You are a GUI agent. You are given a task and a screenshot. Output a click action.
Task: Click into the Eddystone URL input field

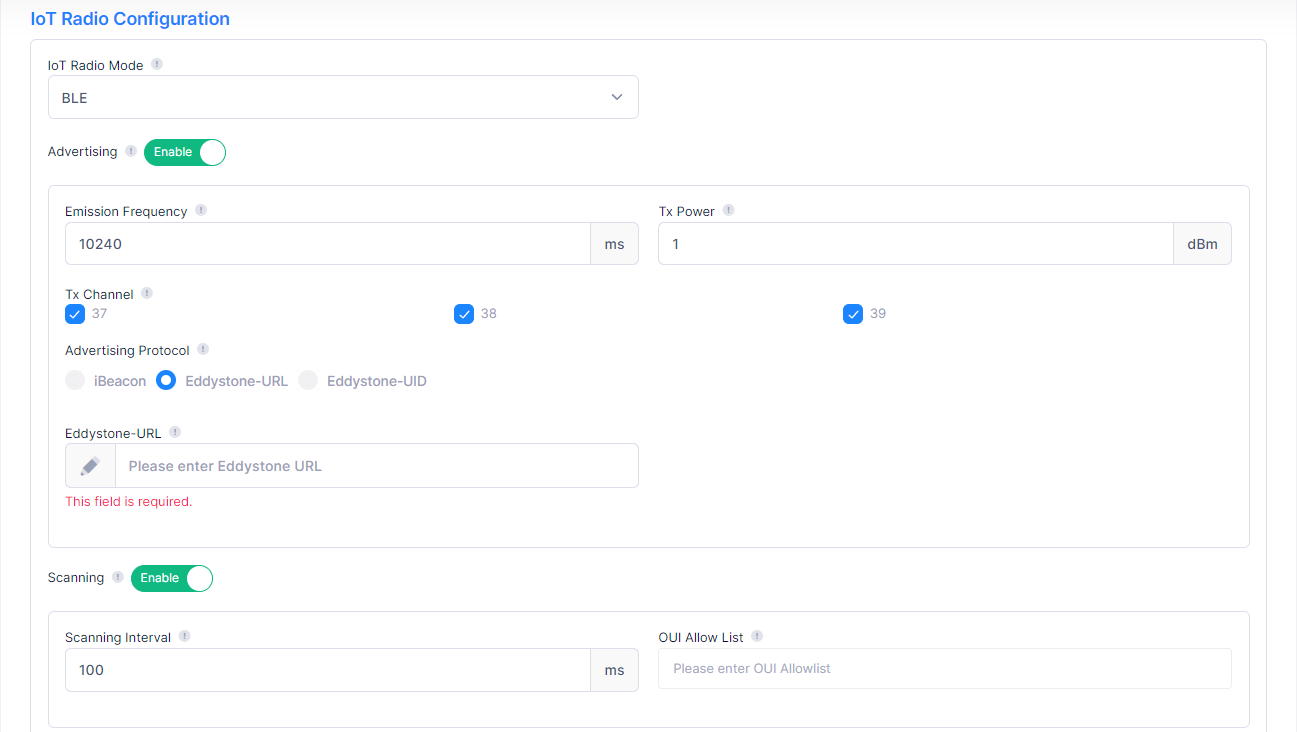(x=376, y=466)
